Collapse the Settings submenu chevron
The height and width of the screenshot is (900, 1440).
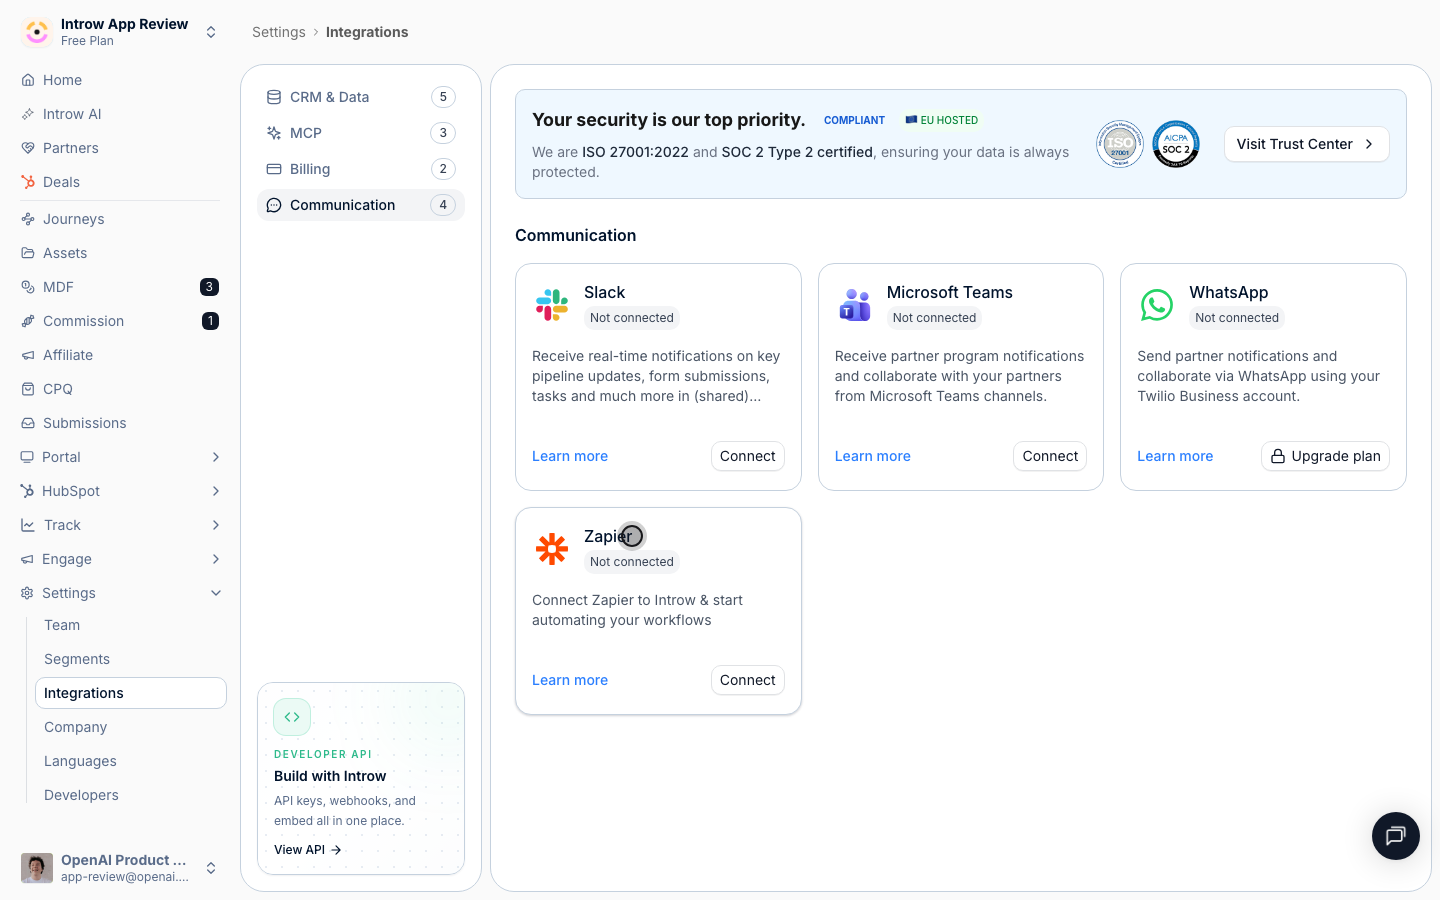click(216, 593)
